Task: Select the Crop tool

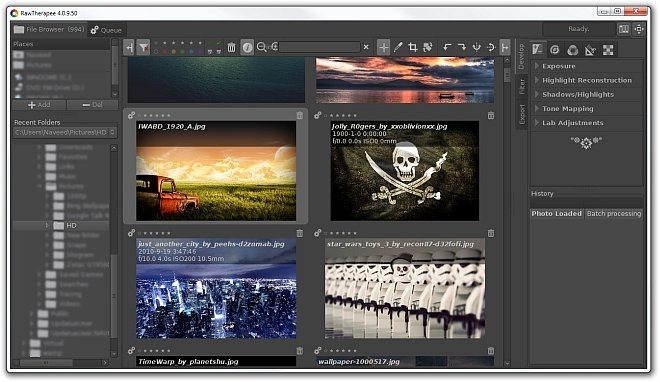Action: 412,47
